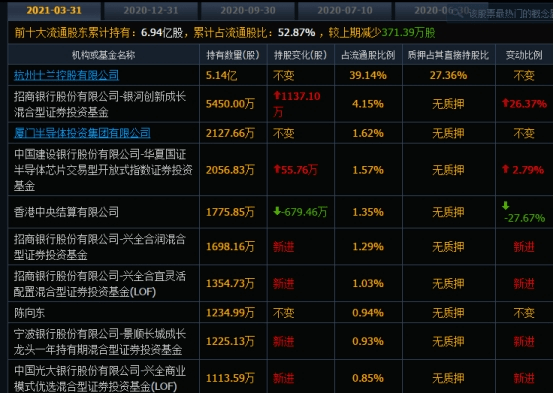Click the 兴全合宜灵活配置 fund row name
Screen dimensions: 554x394
pos(100,284)
